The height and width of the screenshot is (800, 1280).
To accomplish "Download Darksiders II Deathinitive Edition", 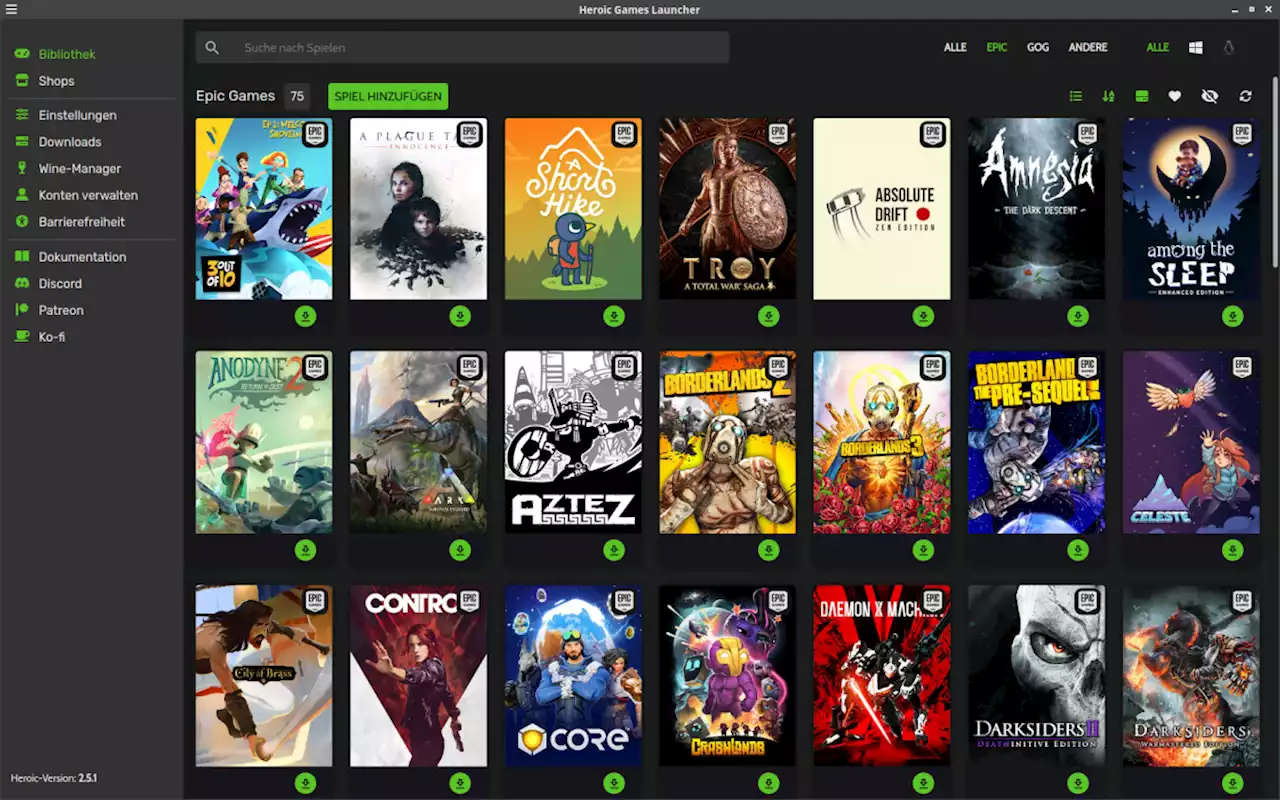I will coord(1078,783).
